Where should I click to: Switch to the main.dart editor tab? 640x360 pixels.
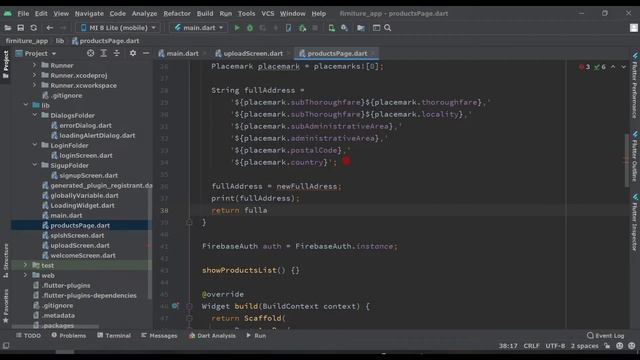point(182,53)
